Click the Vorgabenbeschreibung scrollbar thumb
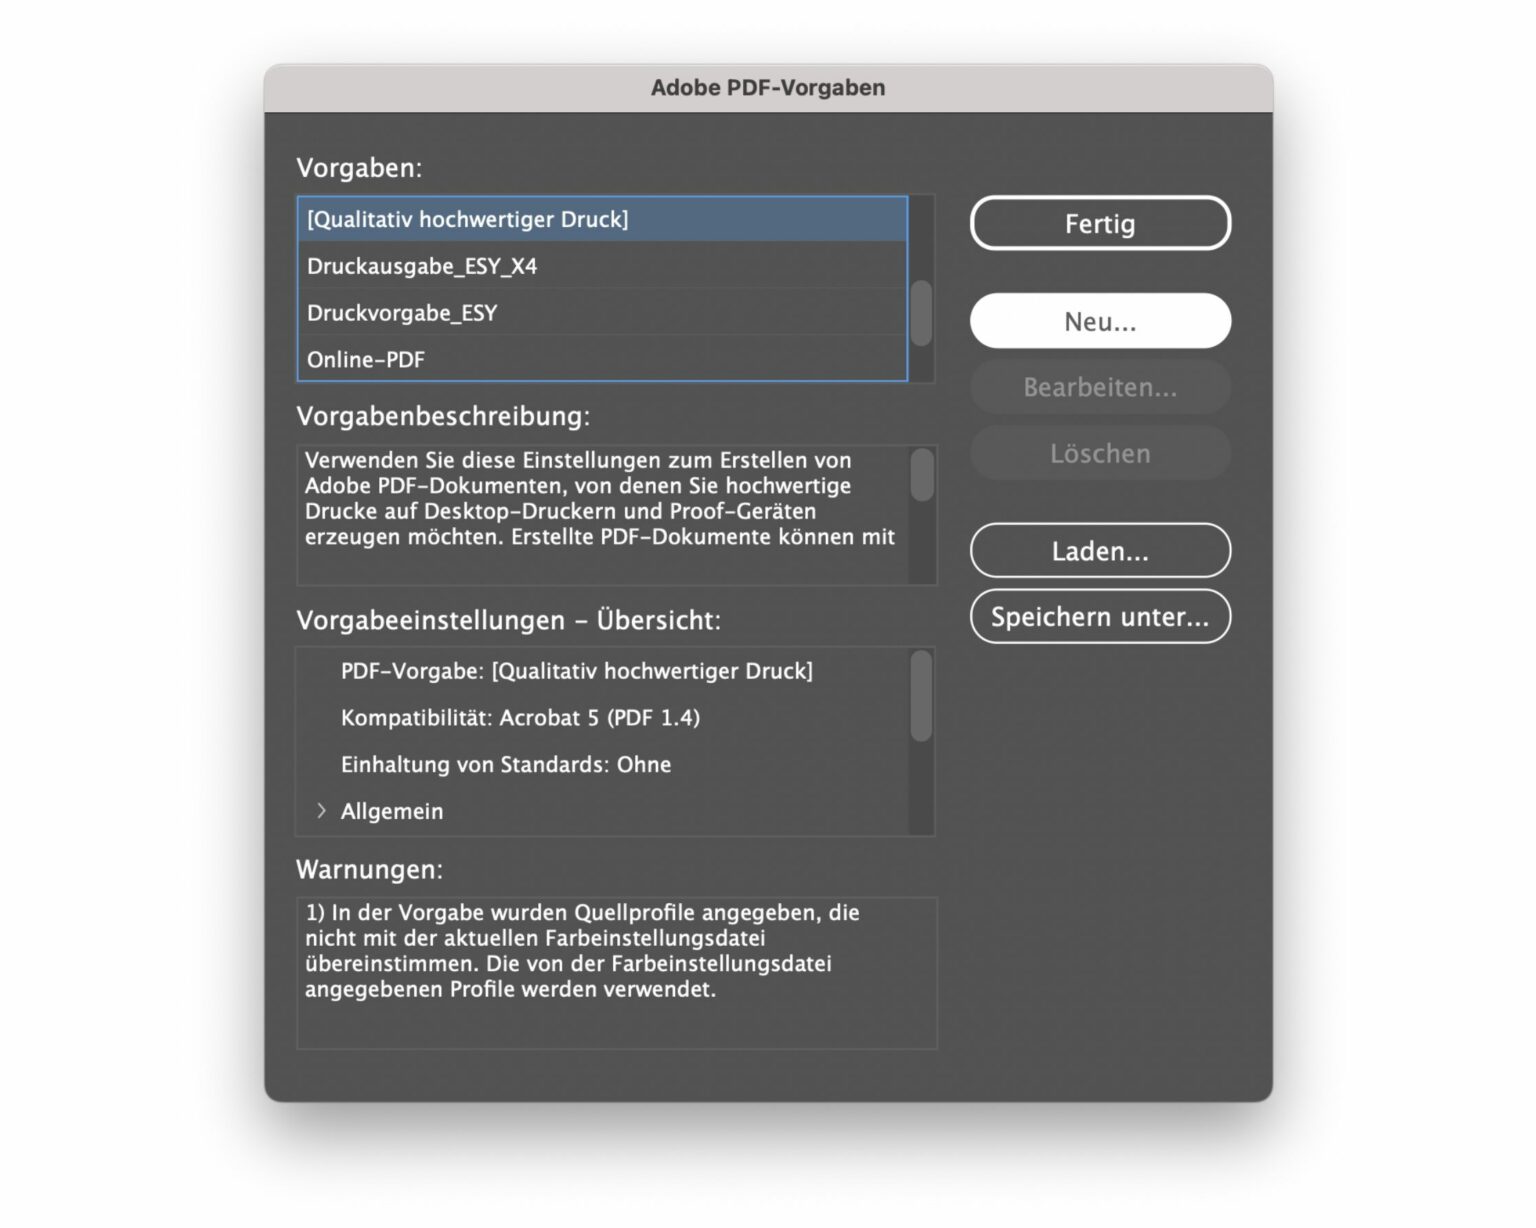Image resolution: width=1536 pixels, height=1228 pixels. (922, 475)
